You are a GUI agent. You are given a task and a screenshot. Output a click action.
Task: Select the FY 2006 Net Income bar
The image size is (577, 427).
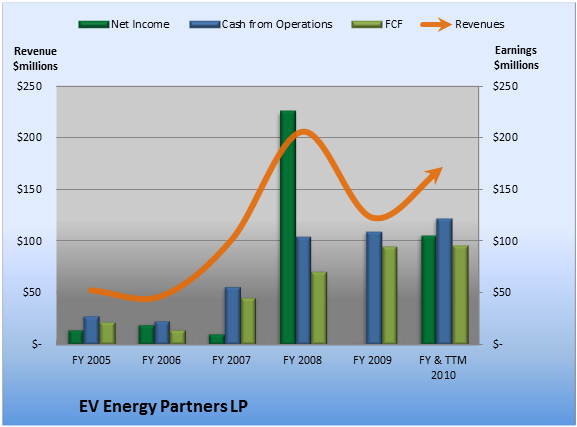click(146, 335)
